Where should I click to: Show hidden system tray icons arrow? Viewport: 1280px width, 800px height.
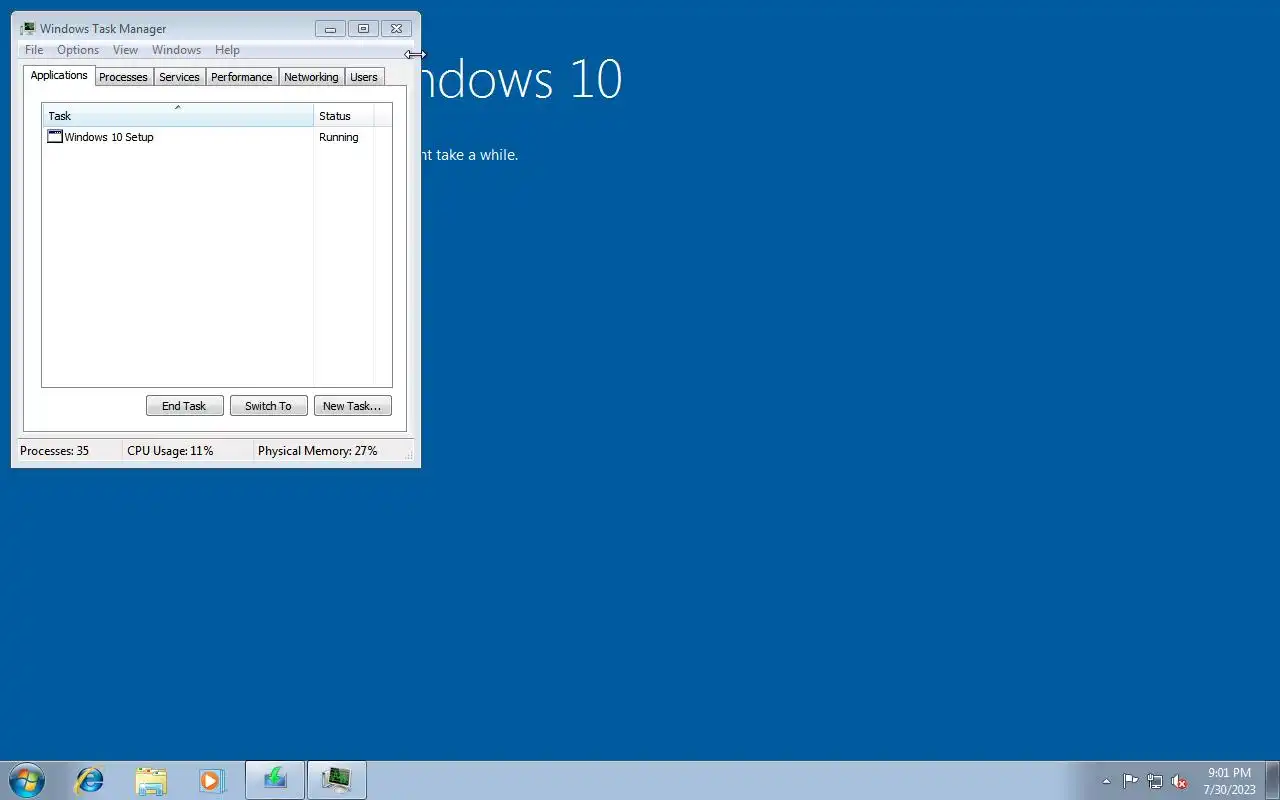click(x=1106, y=781)
